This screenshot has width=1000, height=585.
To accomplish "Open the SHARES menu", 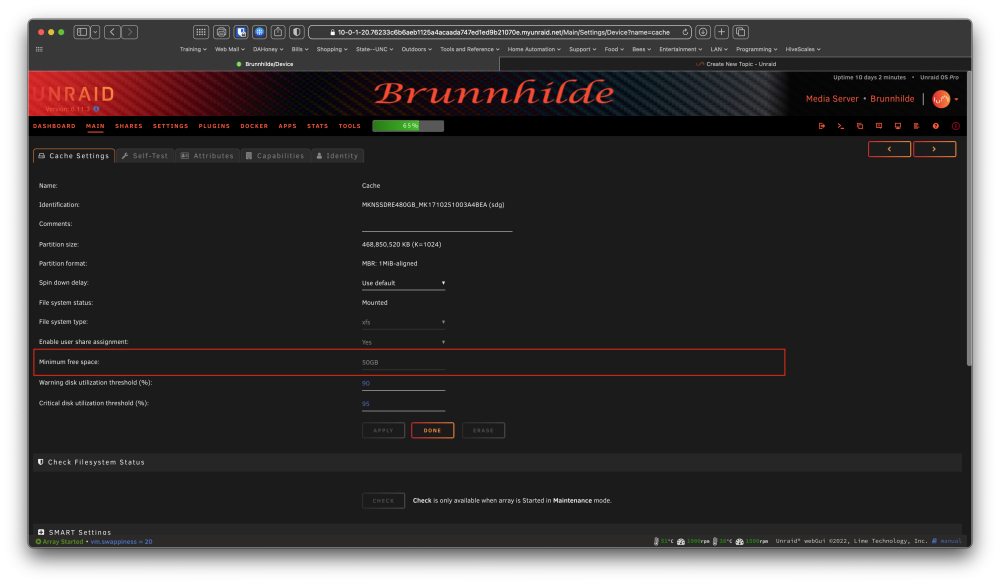I will pyautogui.click(x=129, y=126).
